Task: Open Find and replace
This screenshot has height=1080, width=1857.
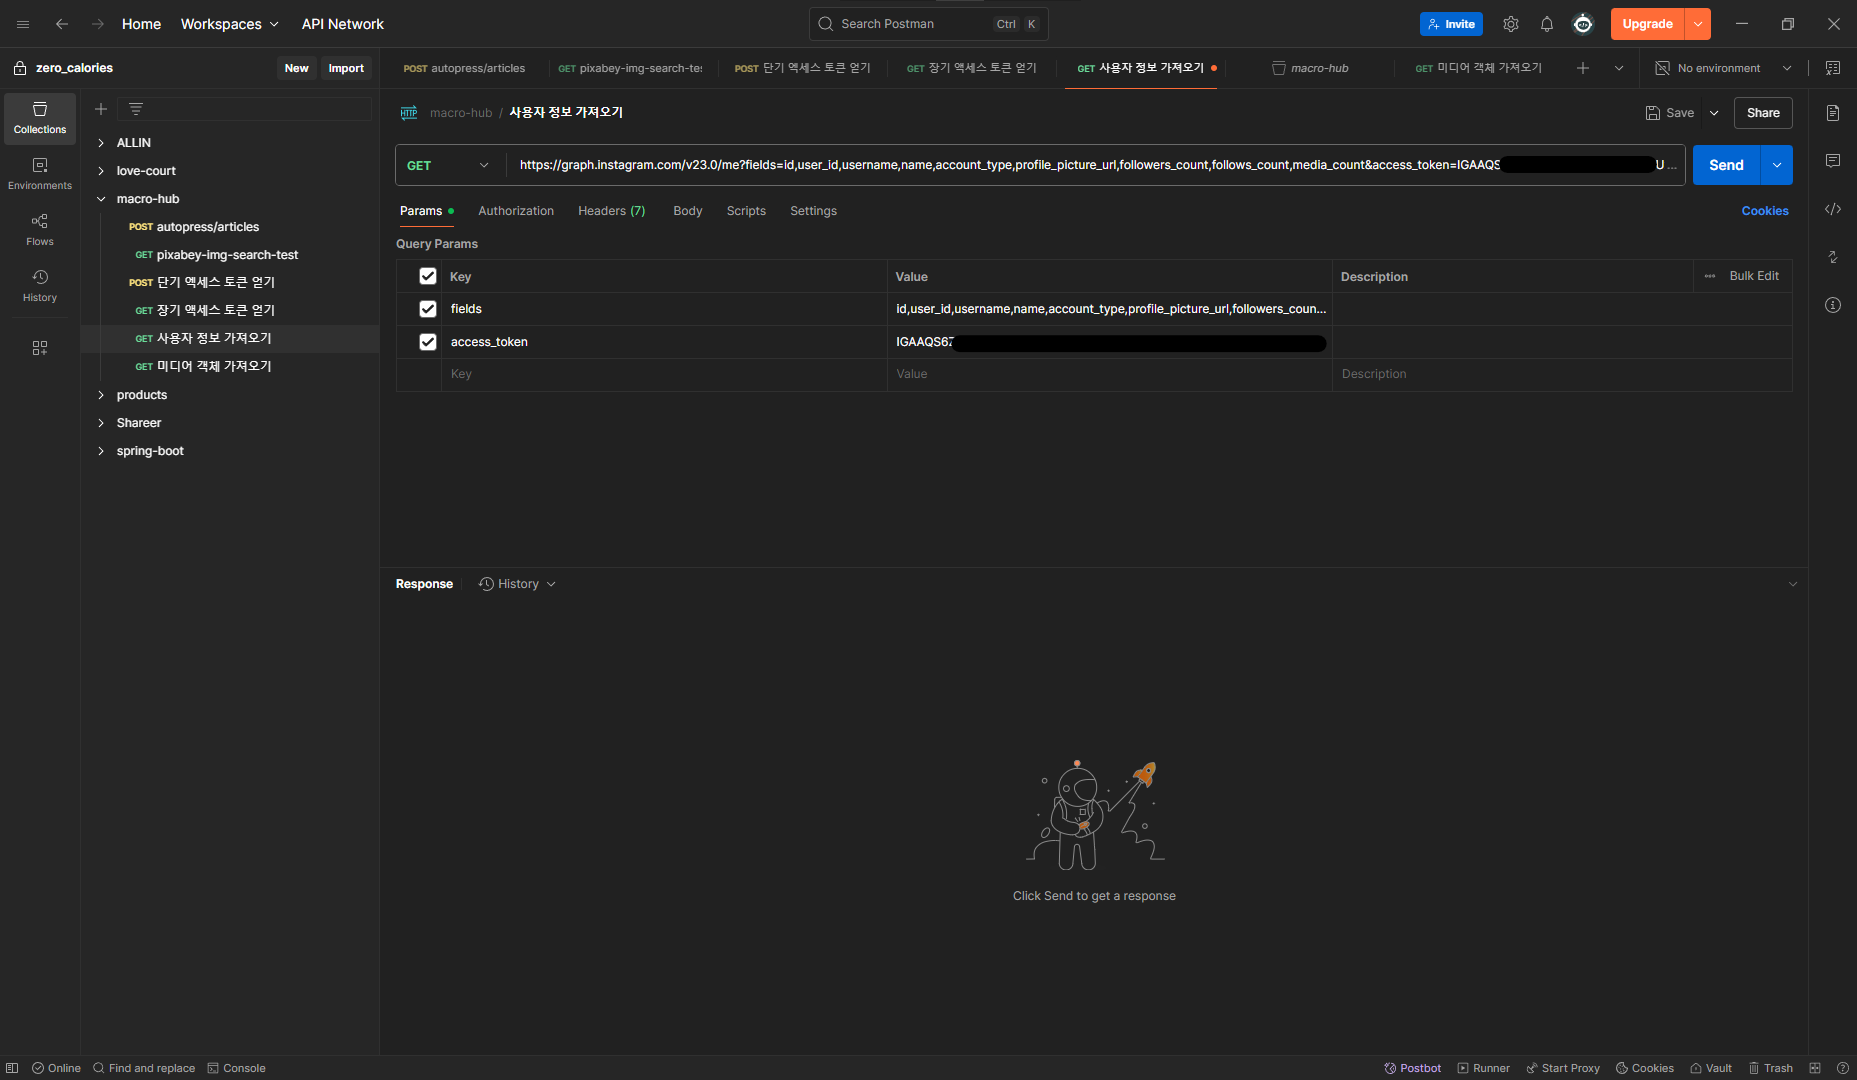Action: (144, 1068)
